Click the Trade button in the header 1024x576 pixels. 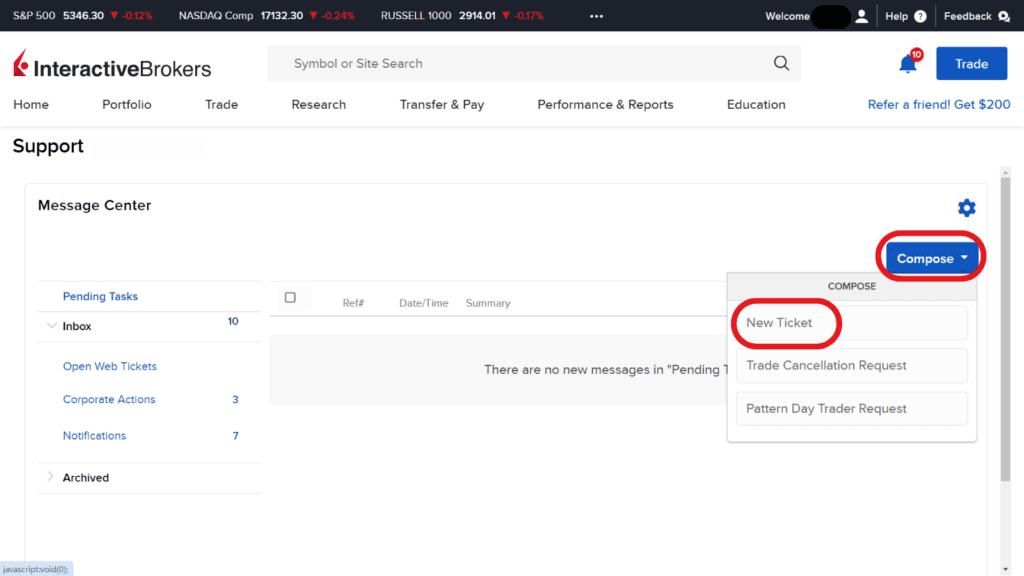tap(971, 63)
